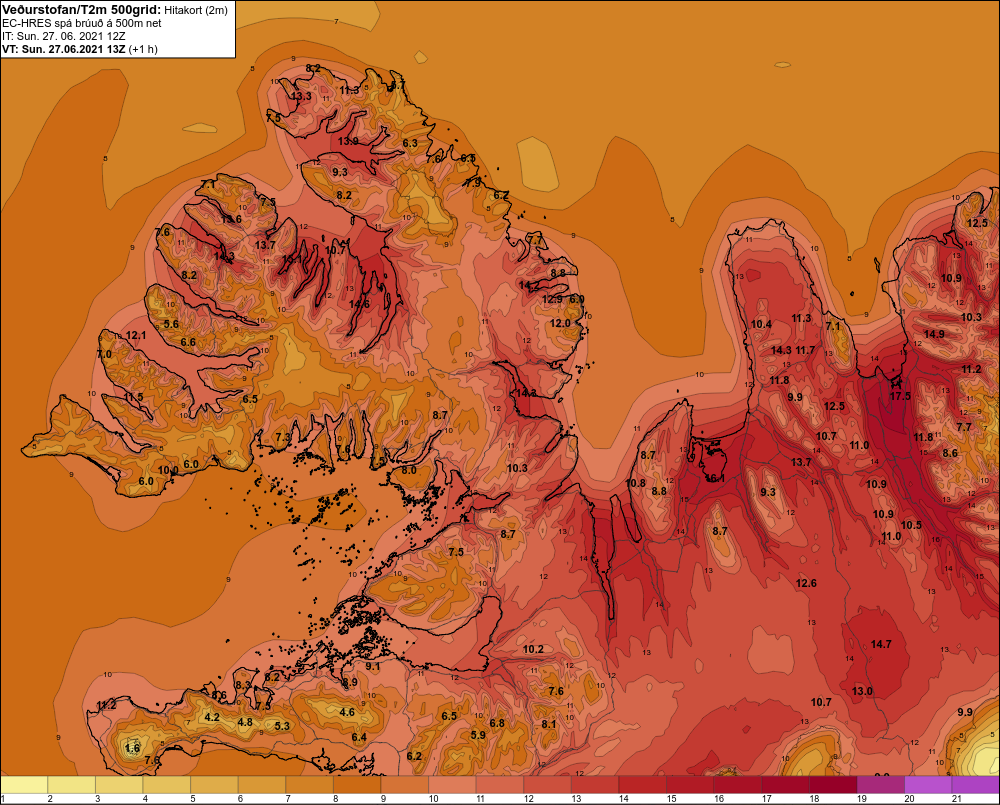Click the 10.2 temperature value
Viewport: 1000px width, 805px height.
click(x=533, y=649)
